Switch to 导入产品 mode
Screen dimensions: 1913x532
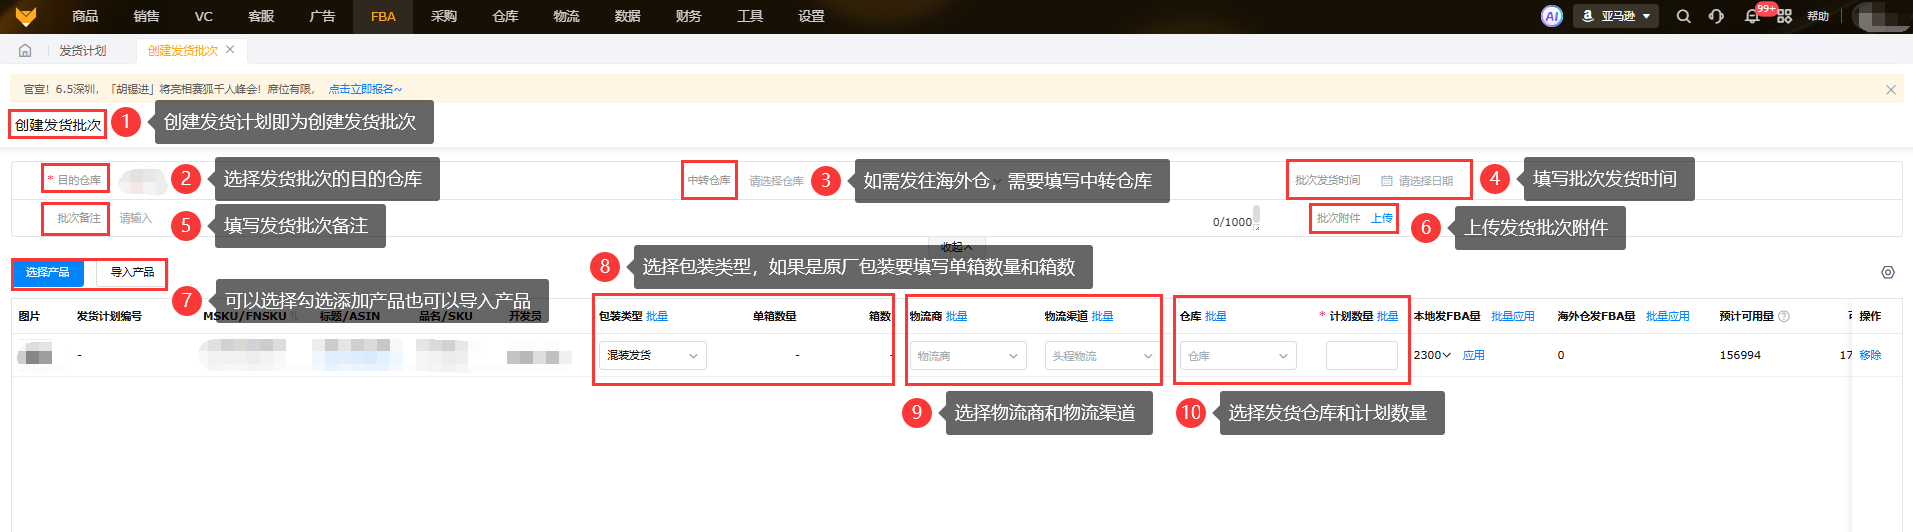click(132, 272)
